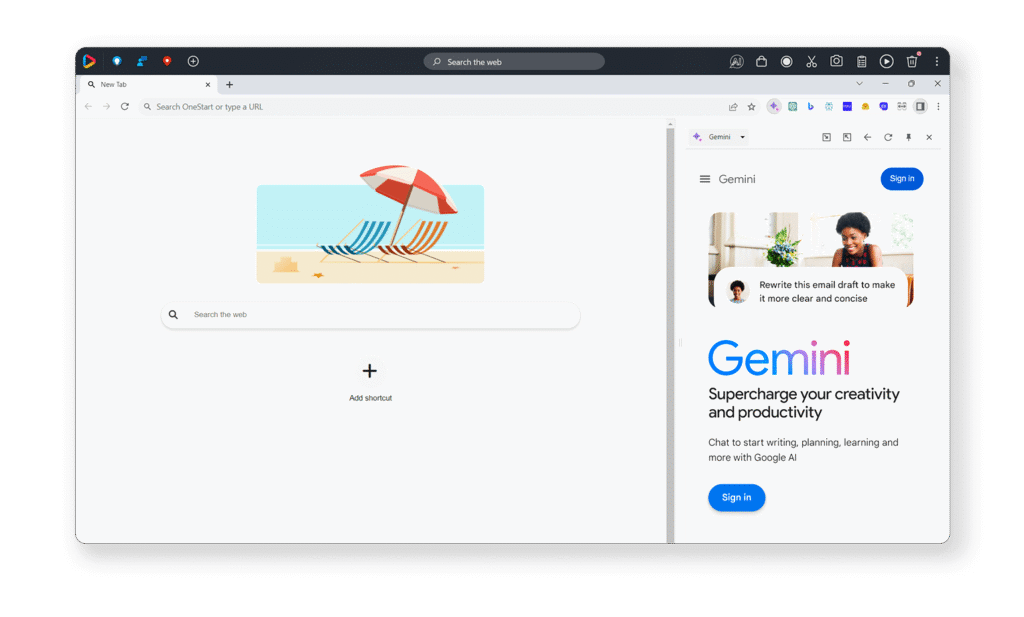The image size is (1024, 617).
Task: Toggle the side panel button in toolbar
Action: pyautogui.click(x=920, y=107)
